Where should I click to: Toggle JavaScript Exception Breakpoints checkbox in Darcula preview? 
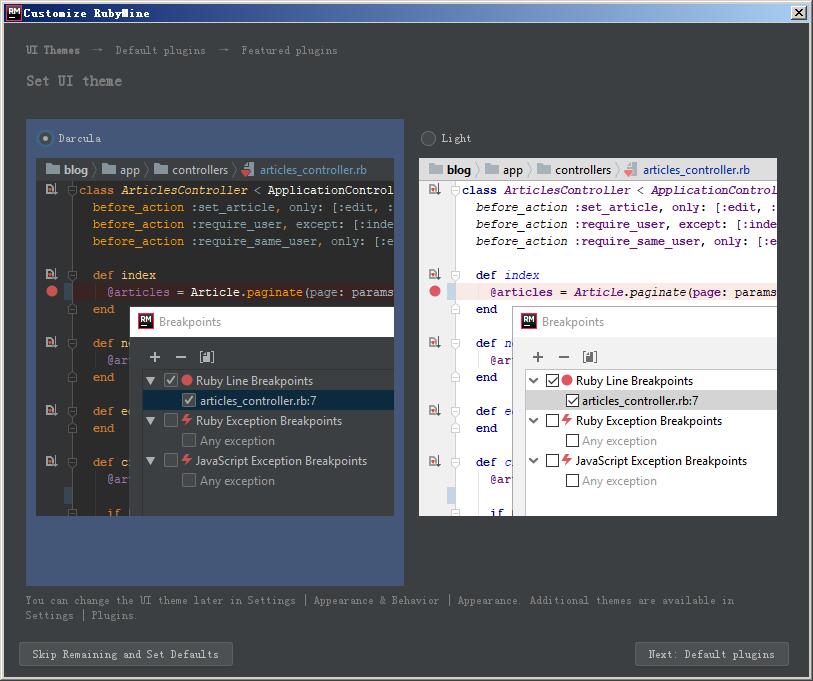tap(171, 460)
